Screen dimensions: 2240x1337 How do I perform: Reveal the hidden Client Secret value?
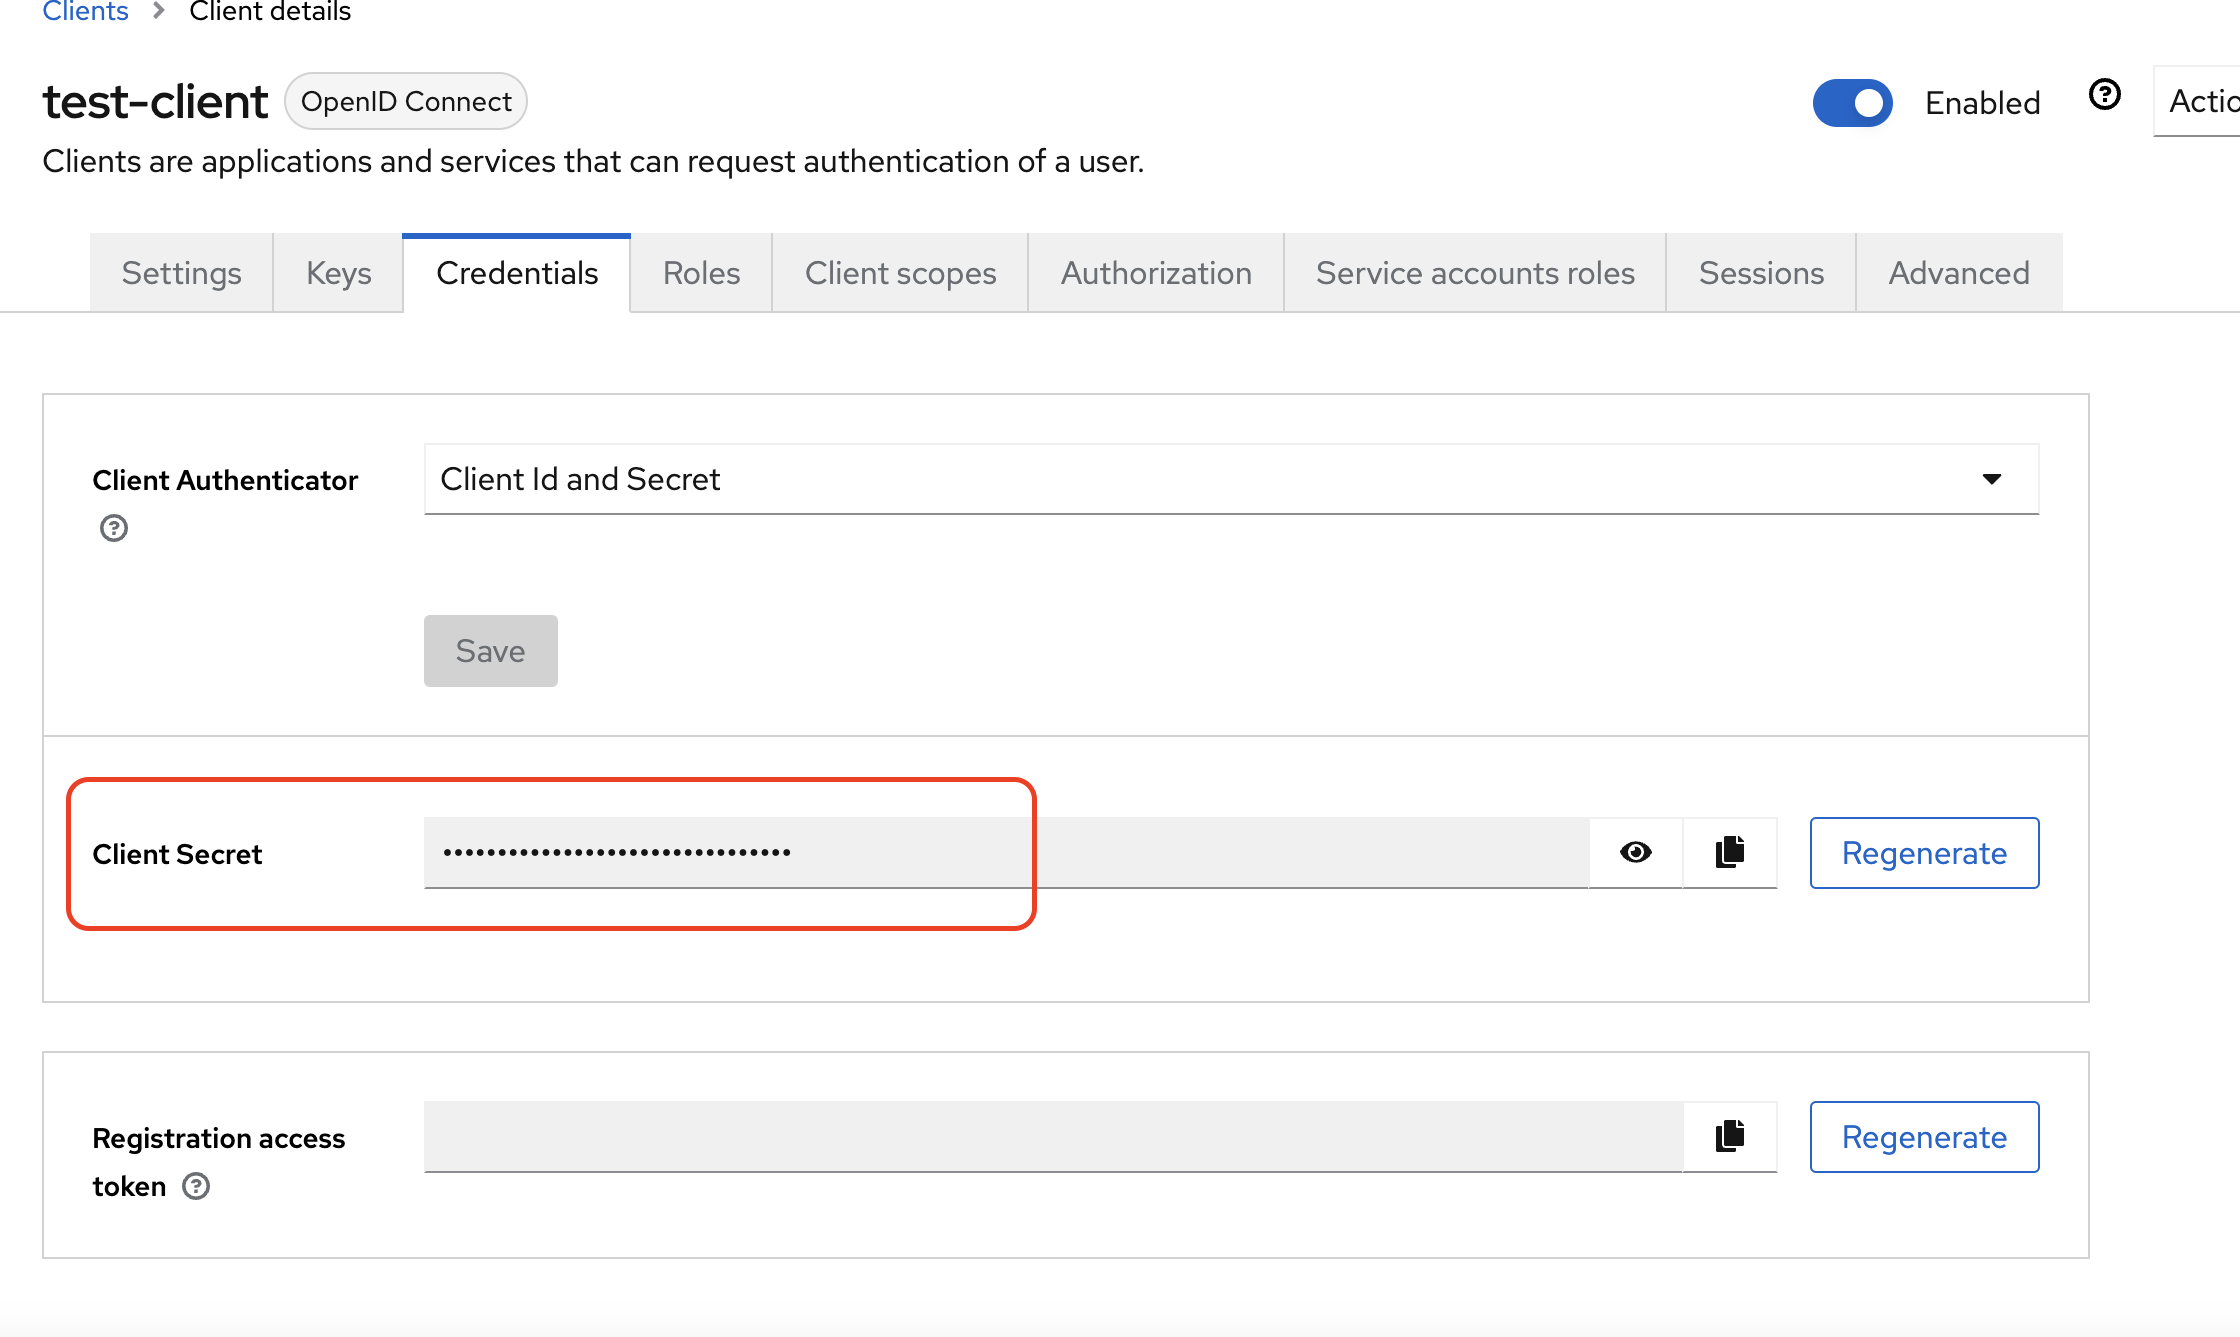[1634, 852]
